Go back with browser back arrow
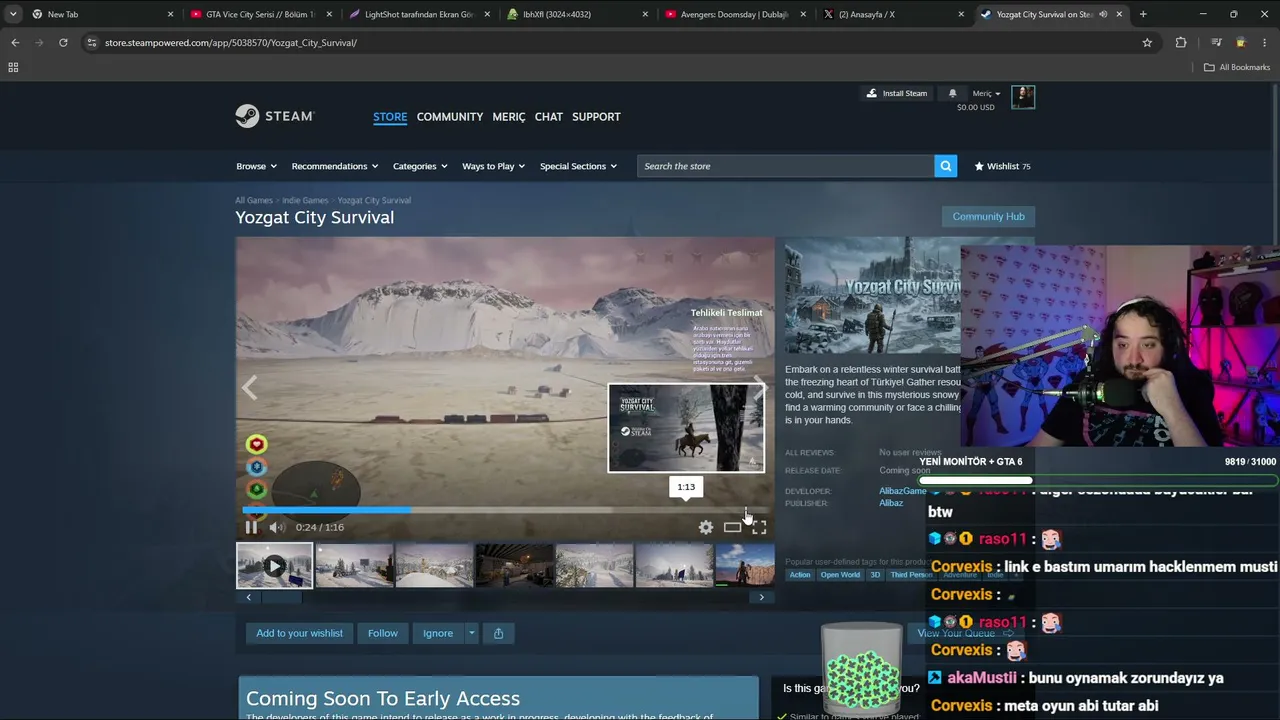The height and width of the screenshot is (720, 1280). pos(15,43)
